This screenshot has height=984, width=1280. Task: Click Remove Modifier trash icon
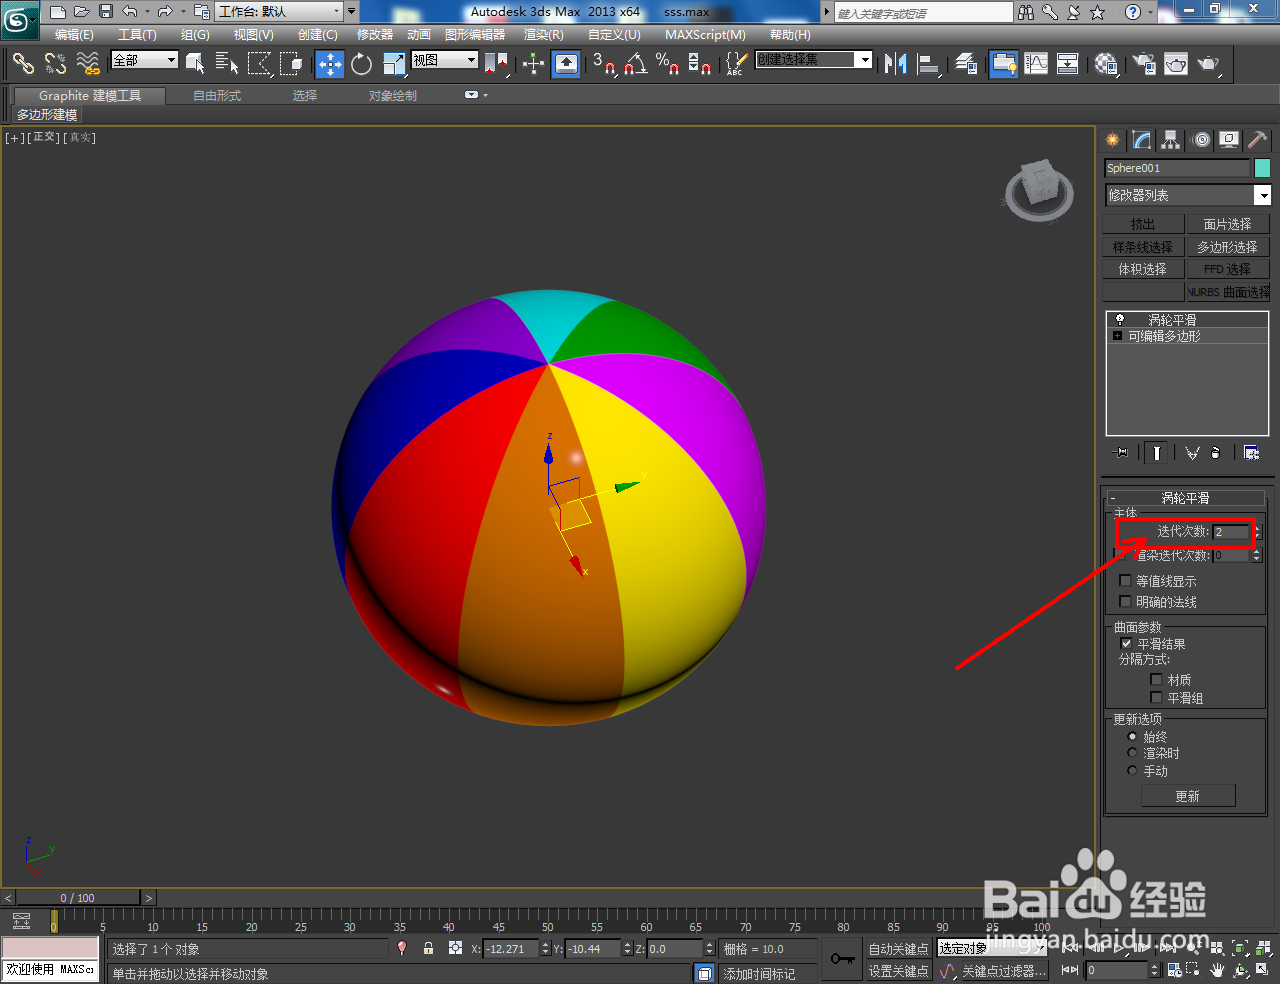1216,453
